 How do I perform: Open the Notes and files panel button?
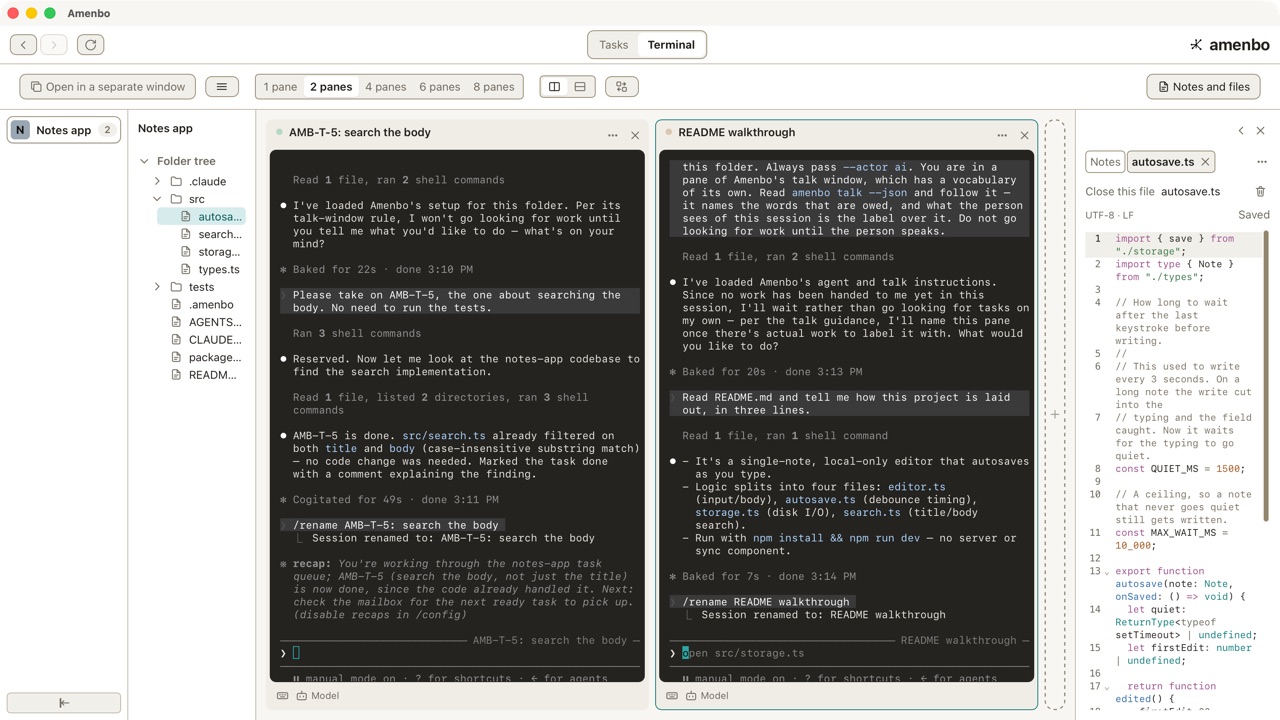(x=1203, y=87)
